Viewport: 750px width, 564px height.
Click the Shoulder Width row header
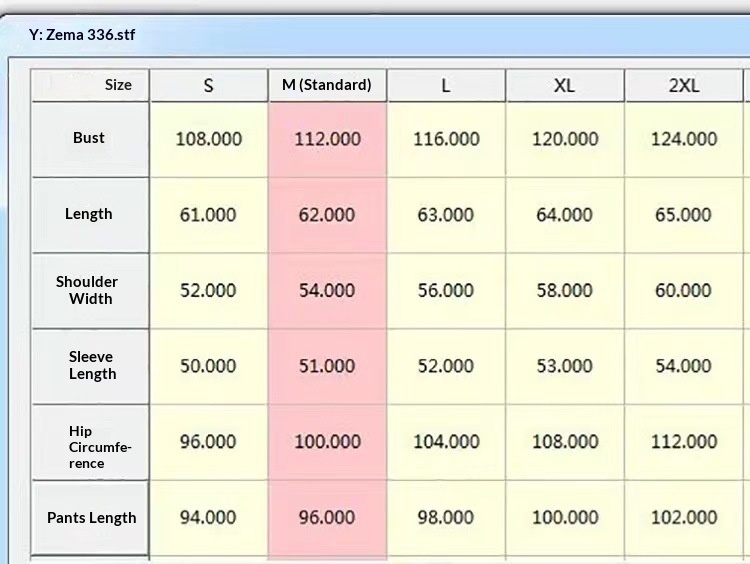[90, 290]
